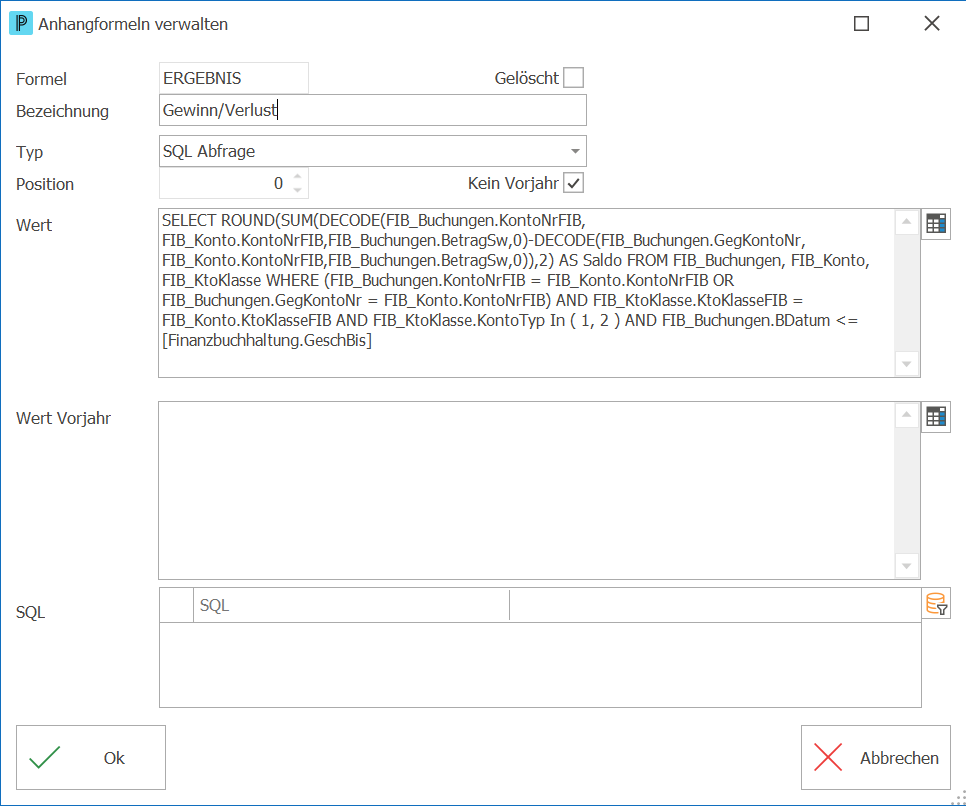Click inside the empty Wert Vorjahr text area
Image resolution: width=966 pixels, height=806 pixels.
[527, 491]
